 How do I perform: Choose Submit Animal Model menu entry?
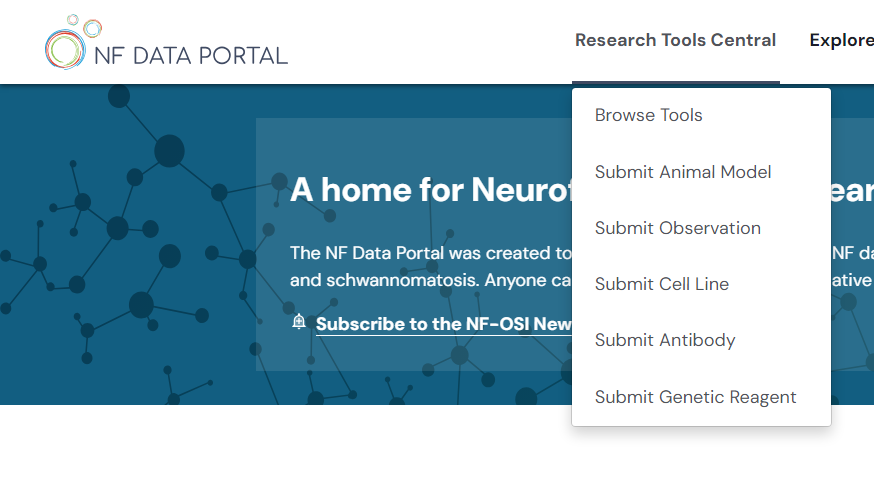(x=683, y=172)
